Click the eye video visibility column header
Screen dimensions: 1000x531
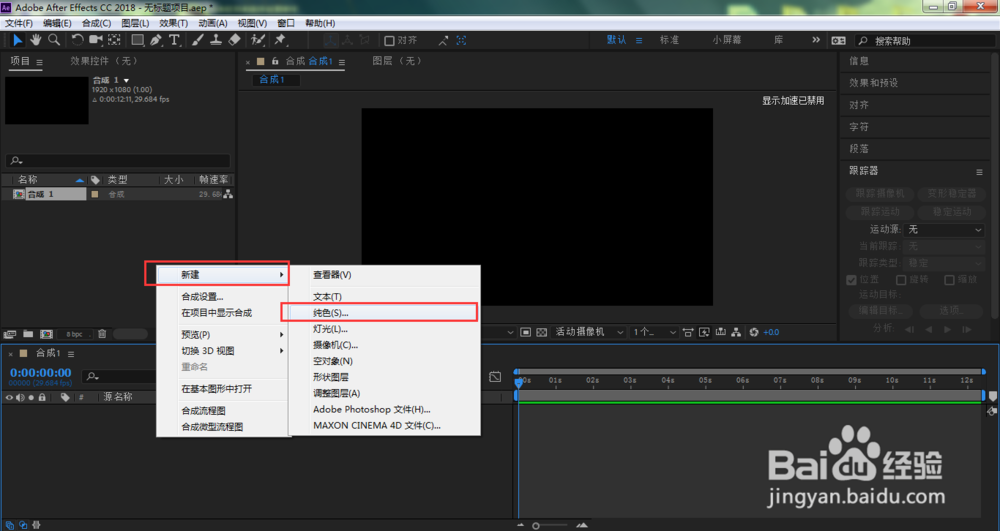coord(9,397)
